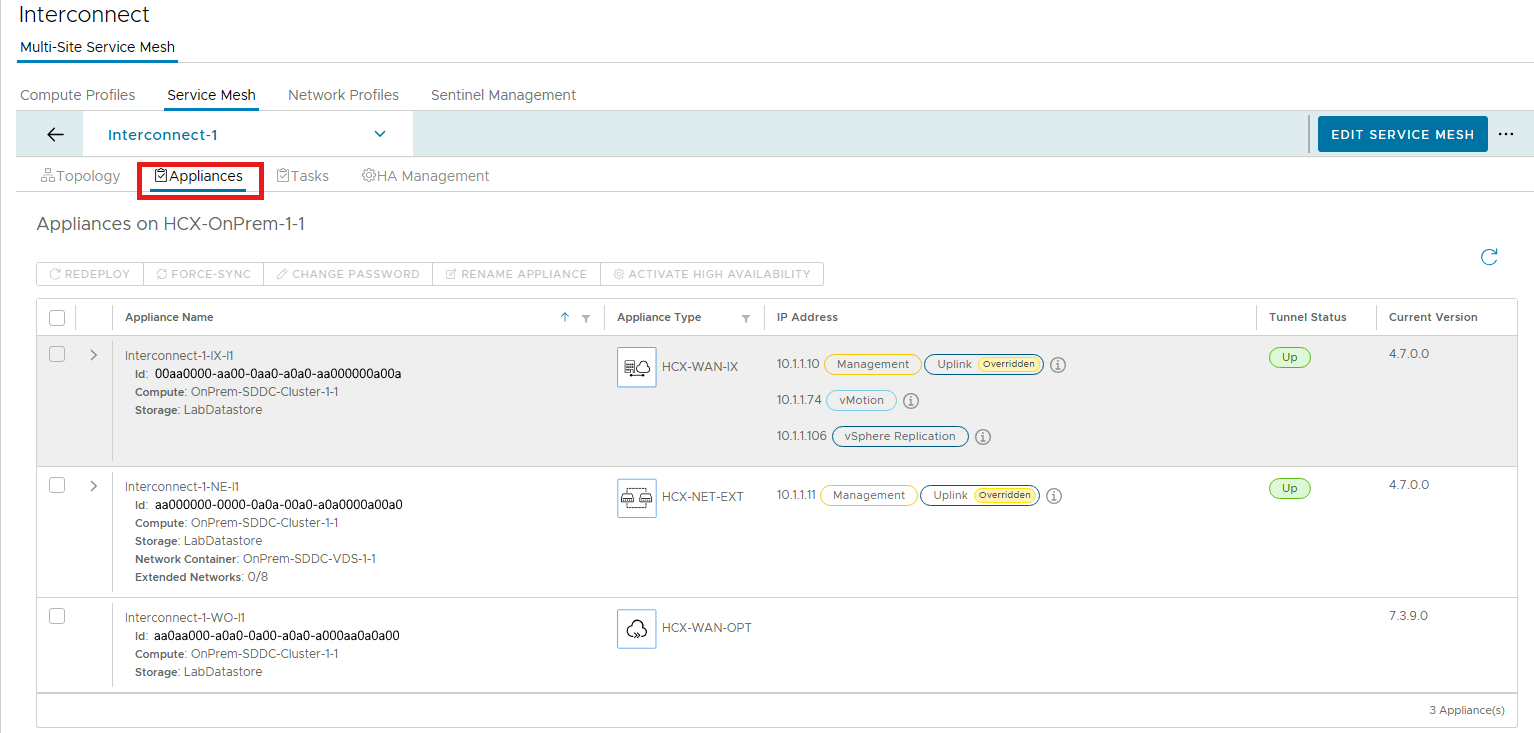Switch to the Tasks view
The width and height of the screenshot is (1534, 733).
point(303,176)
